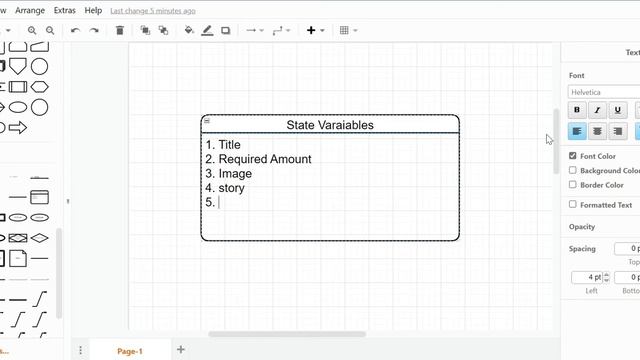Screen dimensions: 640x360
Task: Uncheck the Font Color checkbox
Action: tap(573, 156)
